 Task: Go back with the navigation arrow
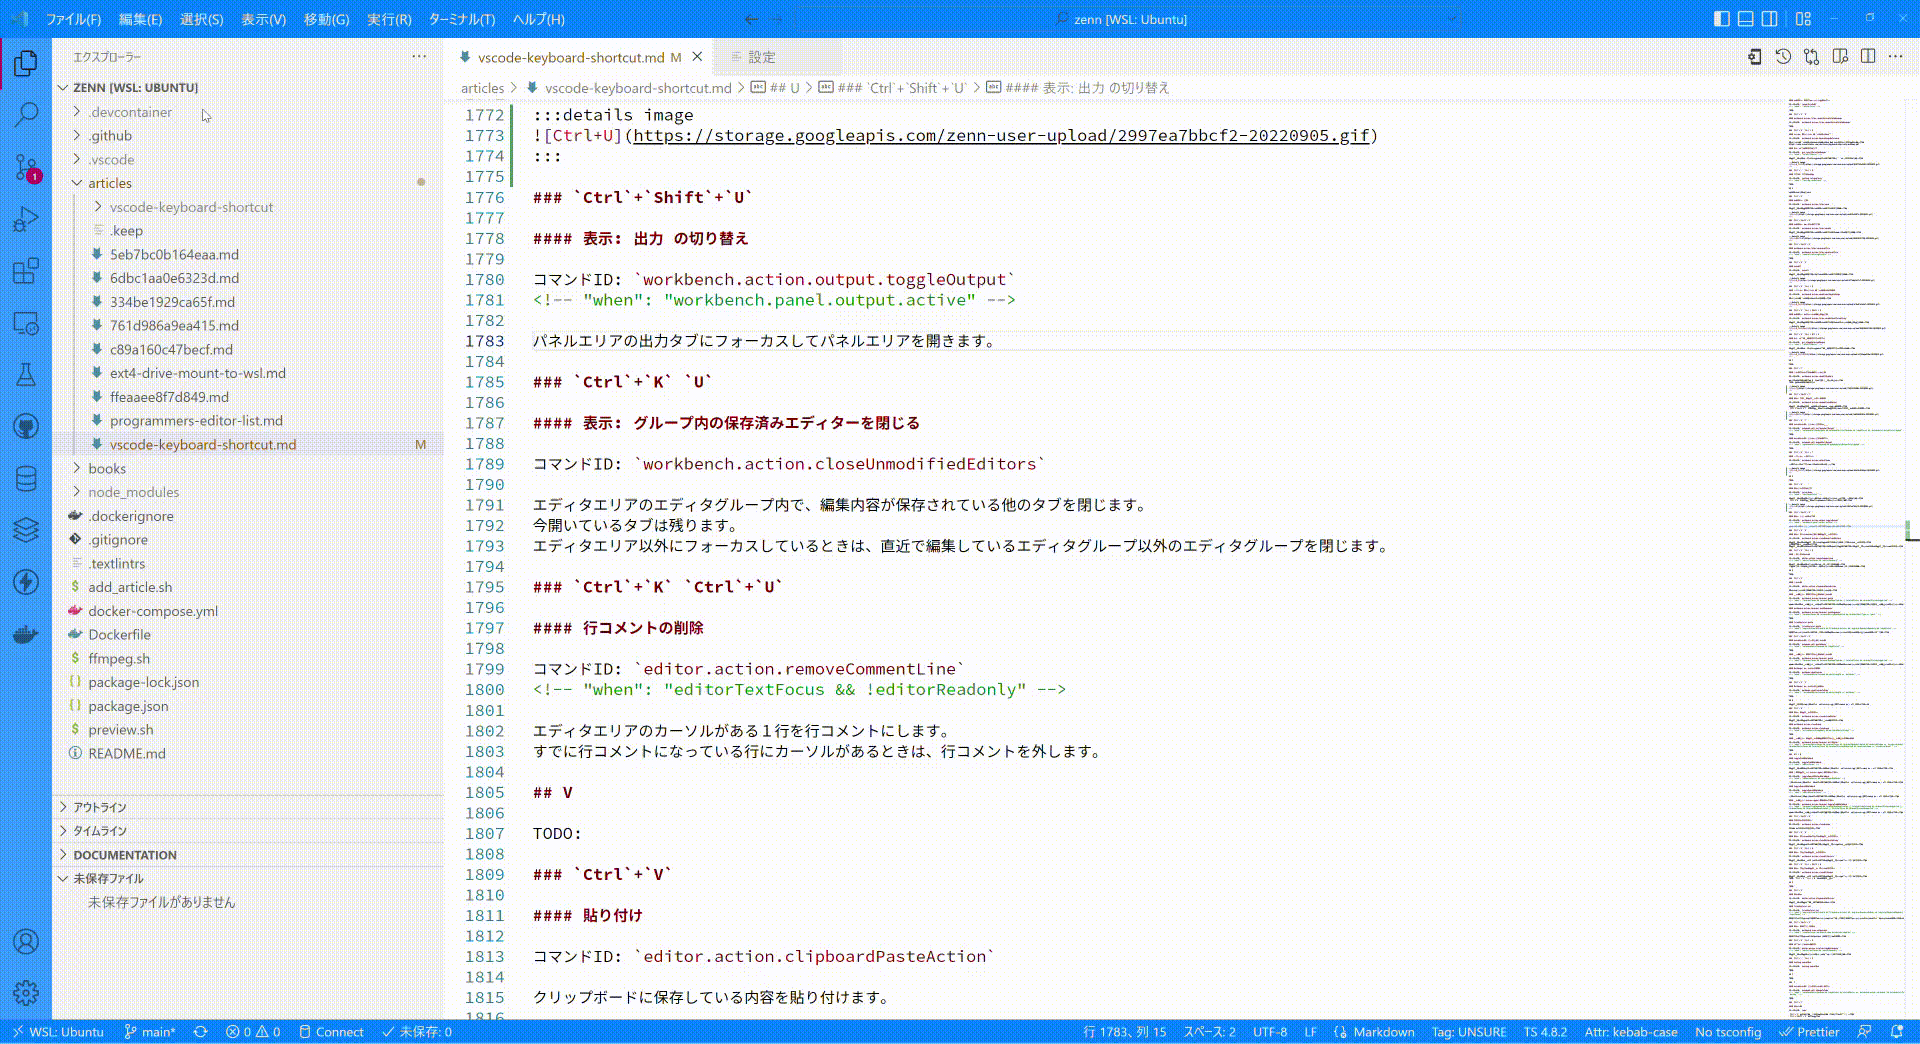(x=751, y=19)
